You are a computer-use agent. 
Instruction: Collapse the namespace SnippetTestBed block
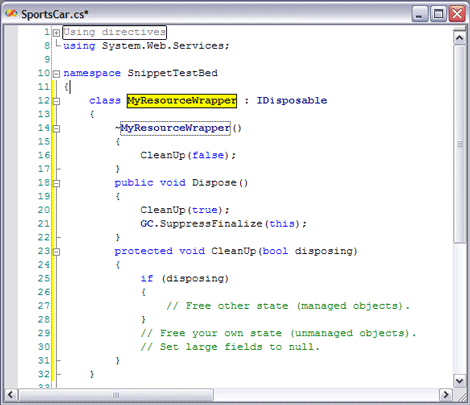coord(56,74)
